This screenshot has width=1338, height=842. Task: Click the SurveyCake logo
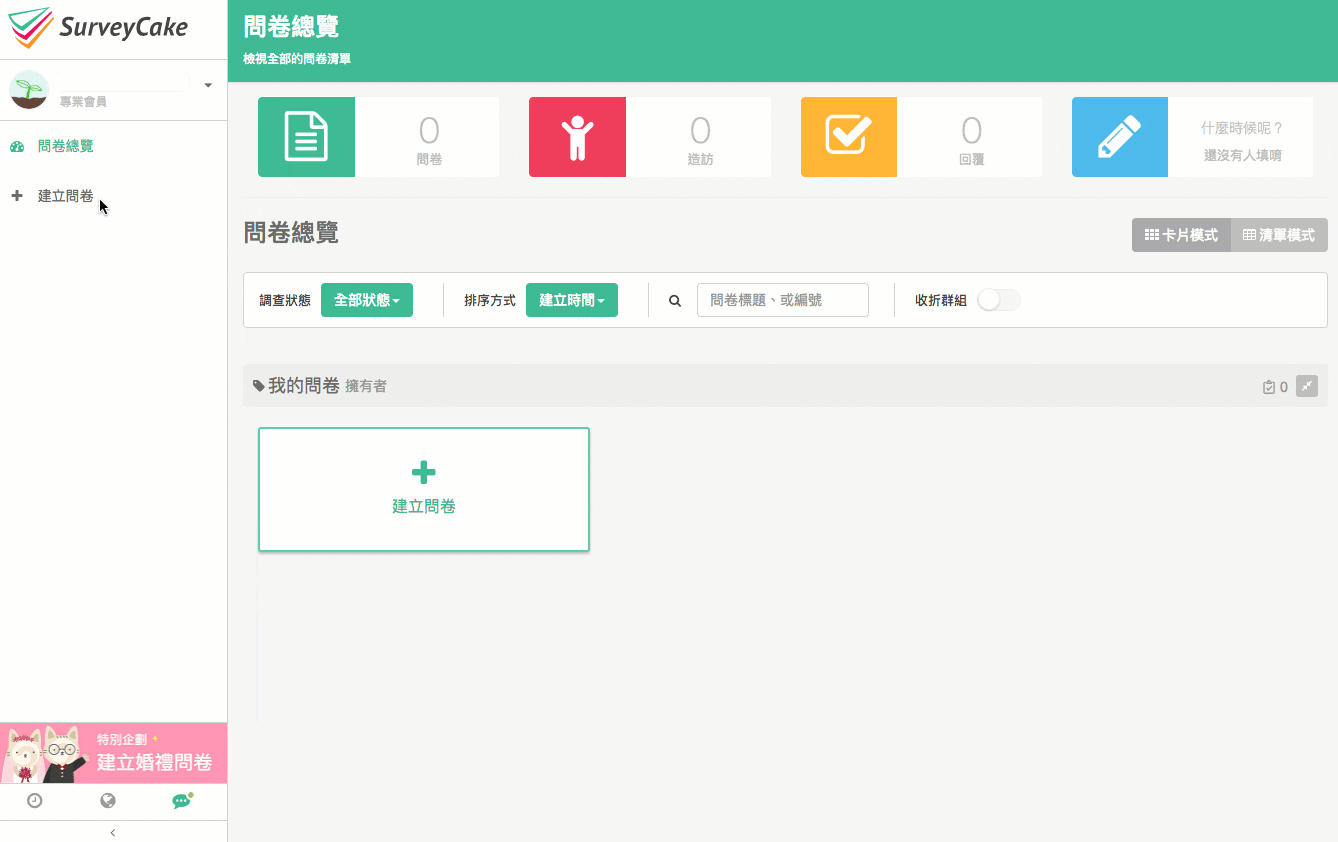tap(98, 28)
